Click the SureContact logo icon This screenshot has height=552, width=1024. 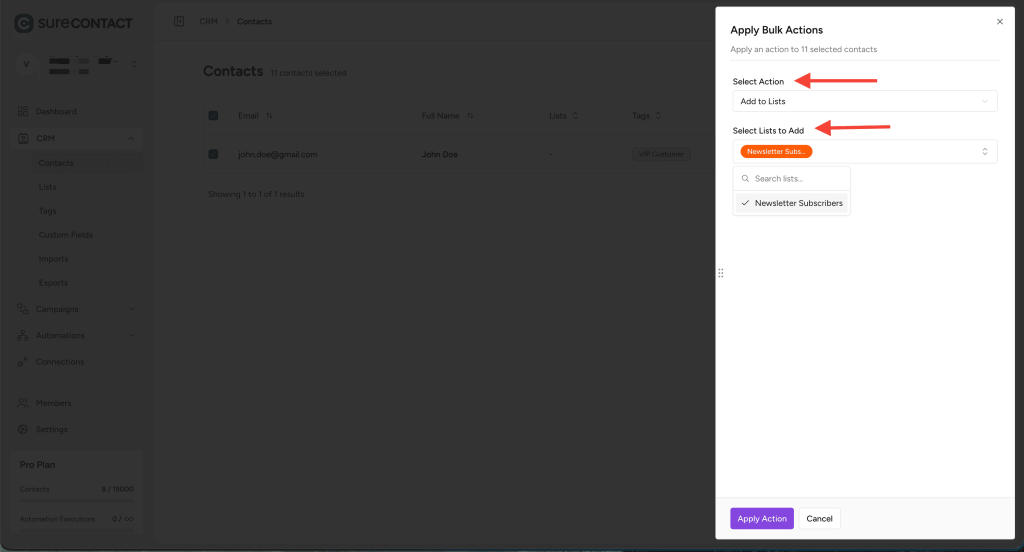pos(25,22)
